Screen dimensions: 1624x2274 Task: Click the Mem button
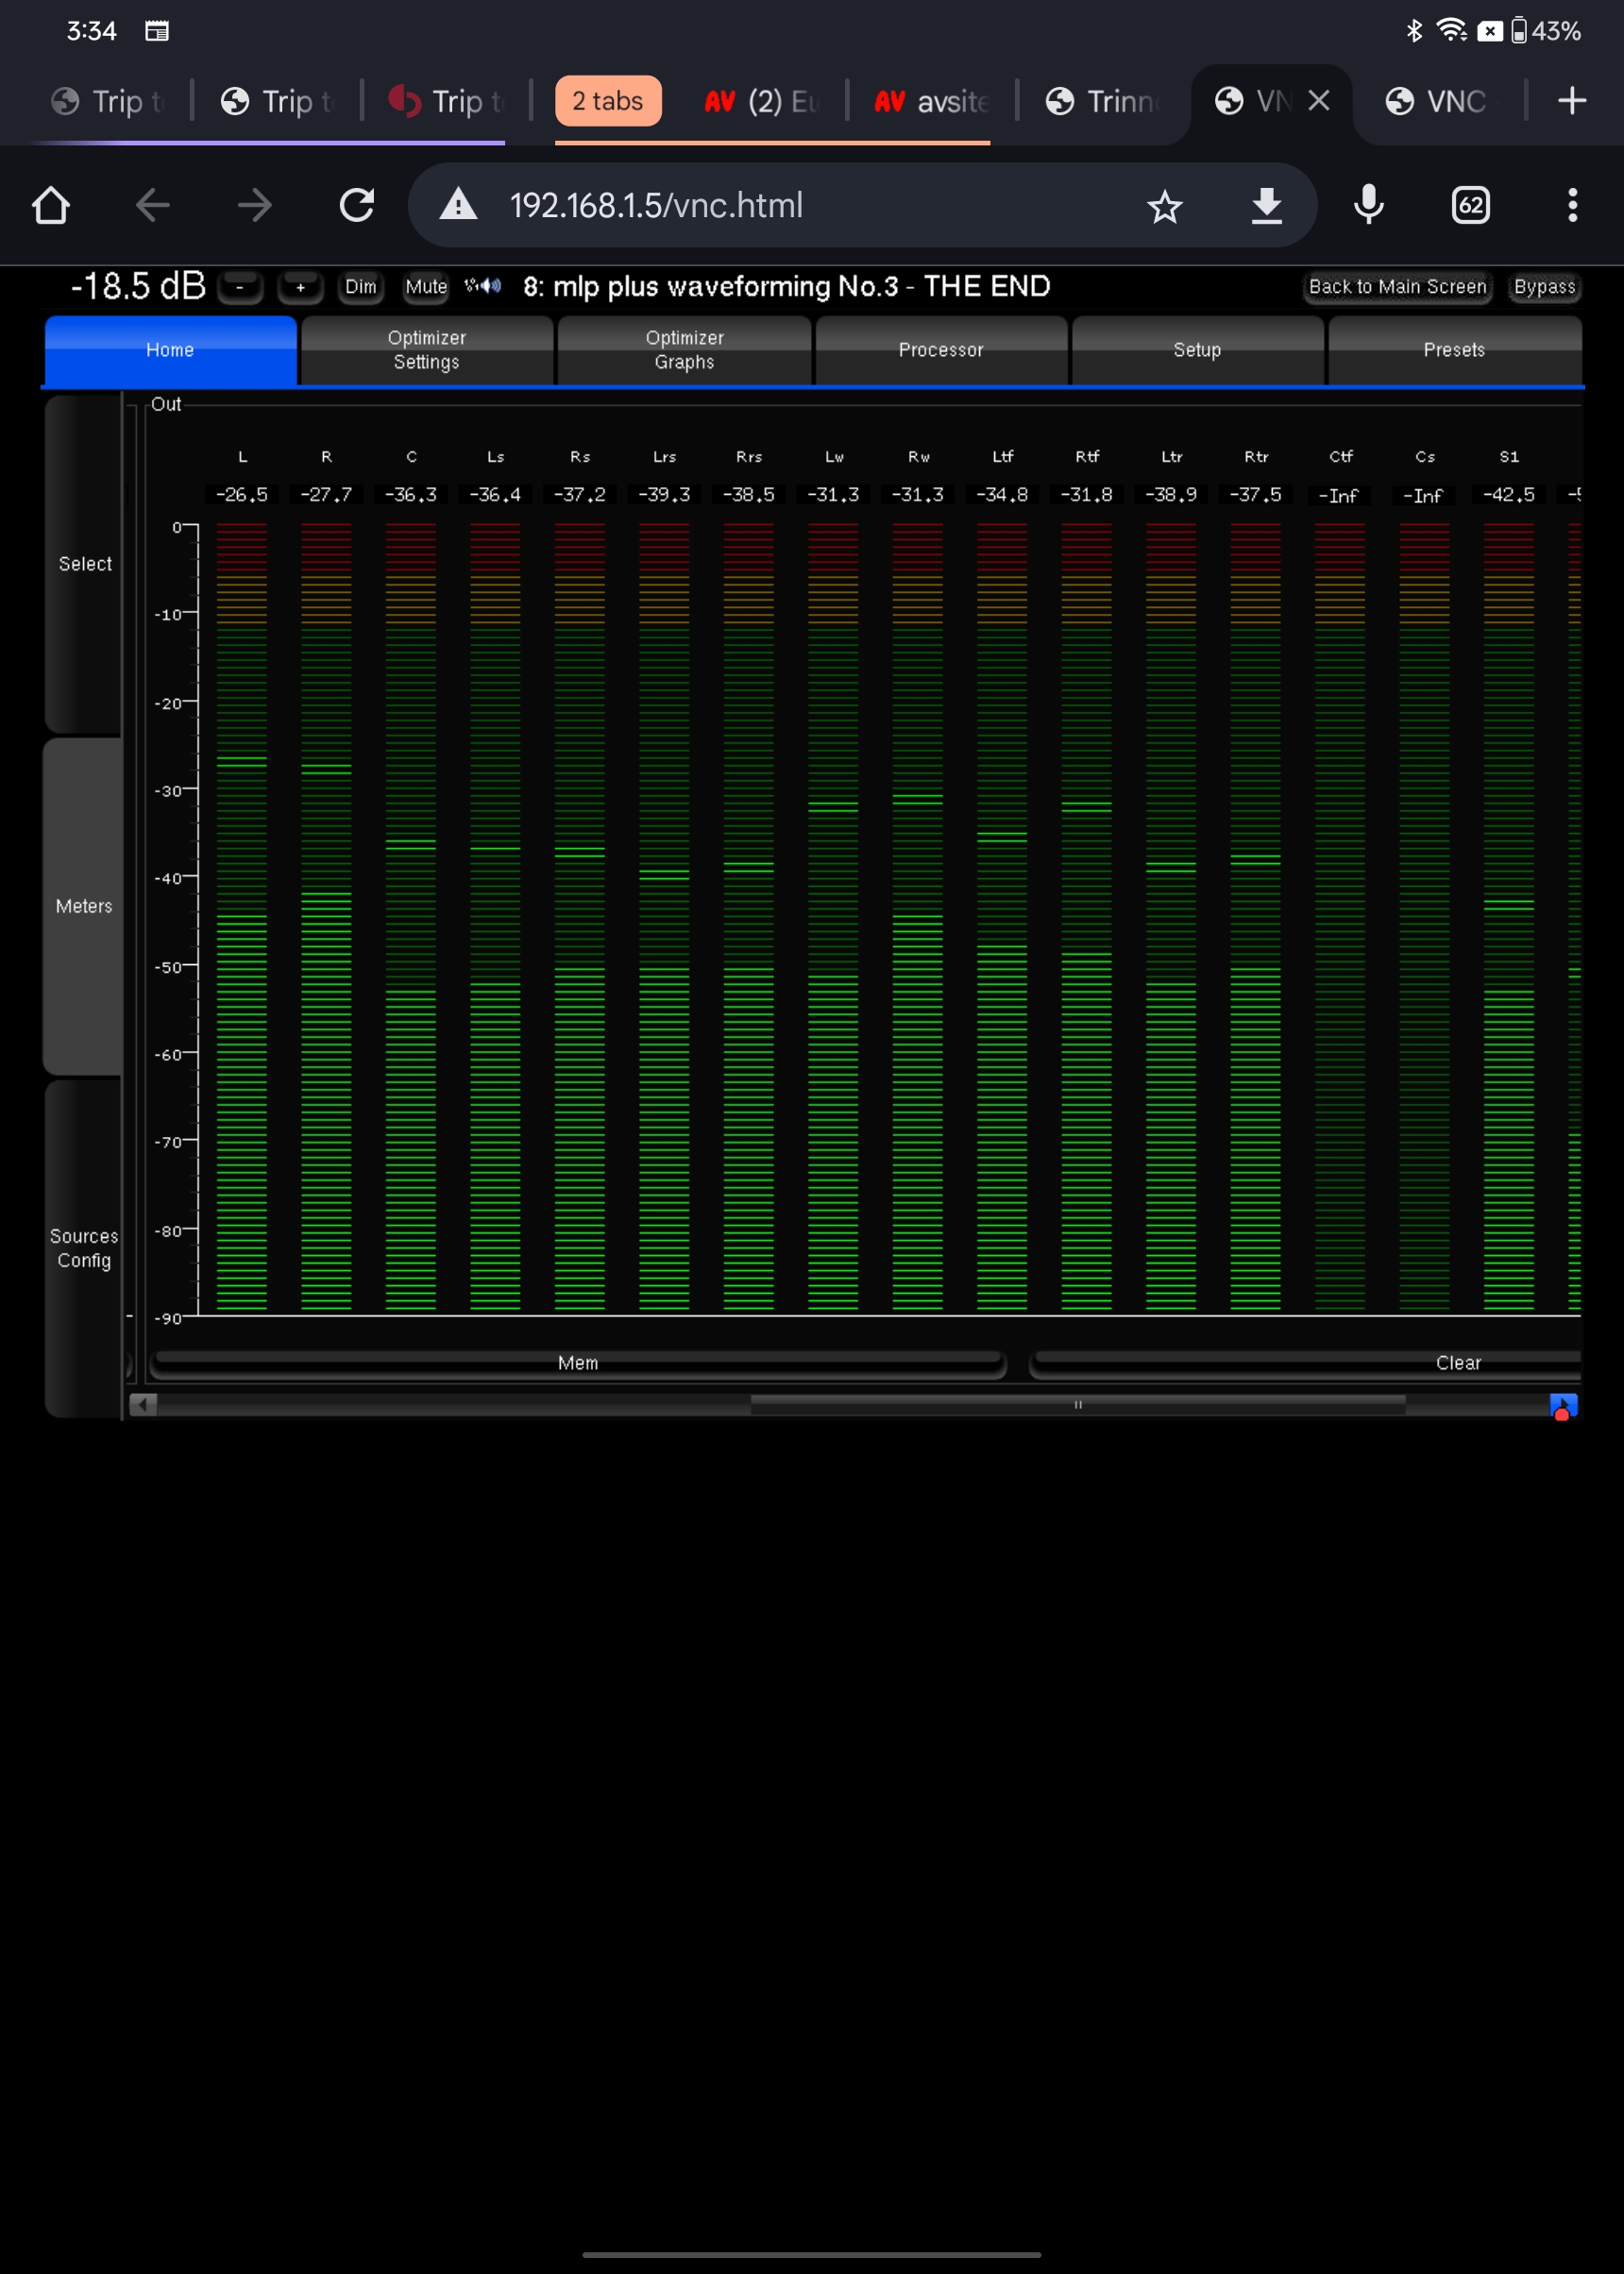tap(578, 1363)
